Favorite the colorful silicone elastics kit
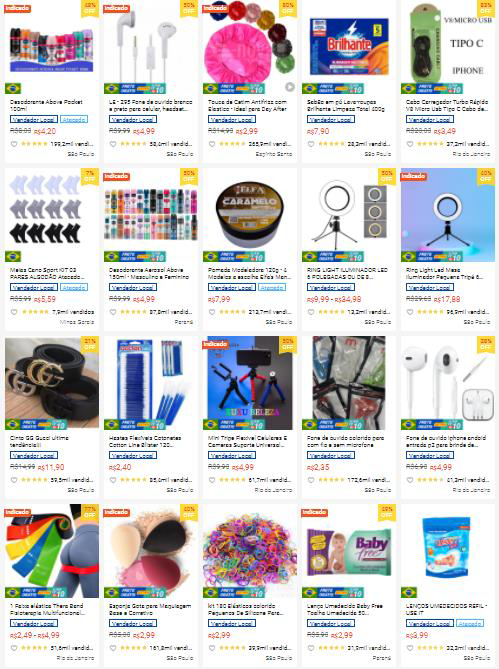The height and width of the screenshot is (669, 499). 212,648
